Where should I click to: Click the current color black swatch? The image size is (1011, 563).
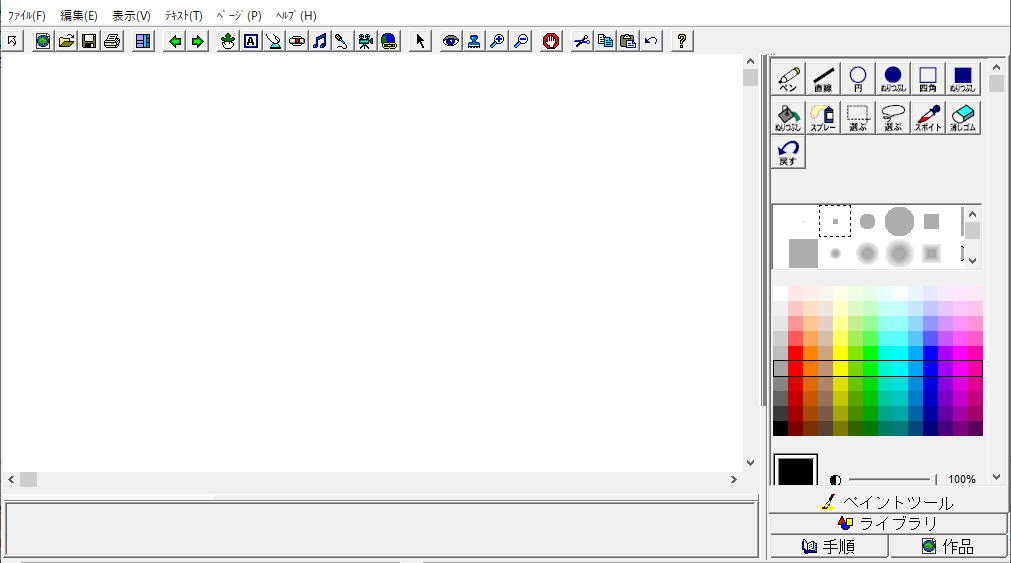tap(796, 471)
